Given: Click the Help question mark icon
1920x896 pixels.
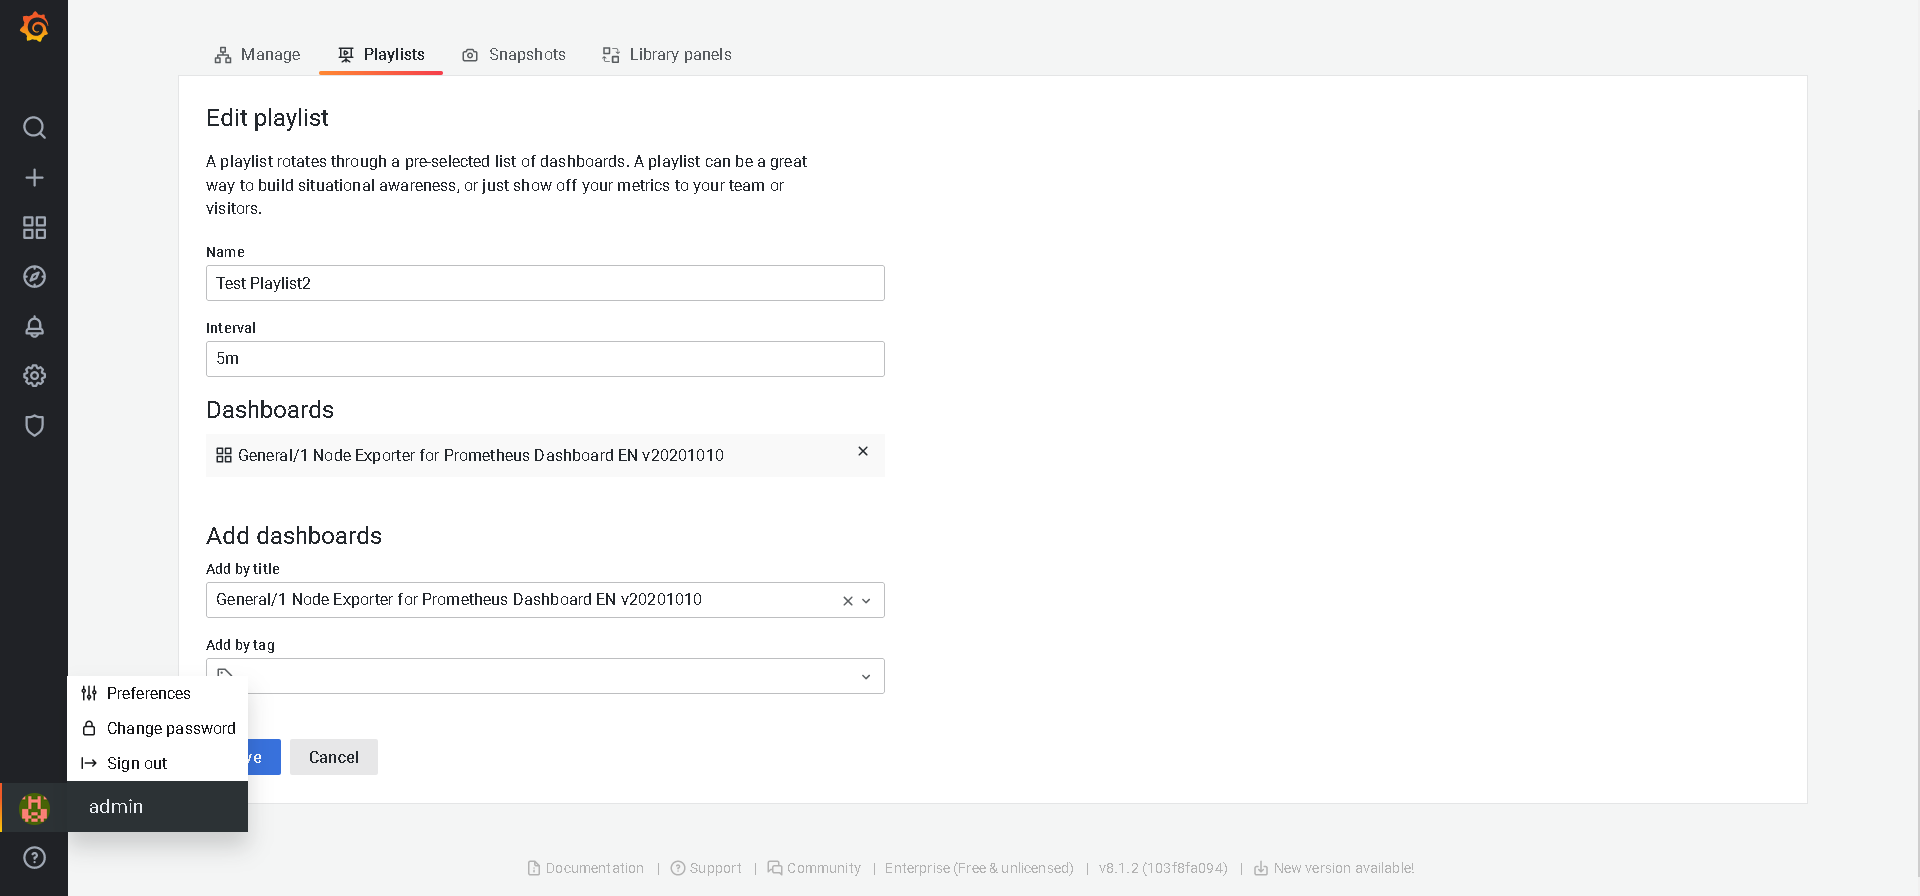Looking at the screenshot, I should pos(34,857).
